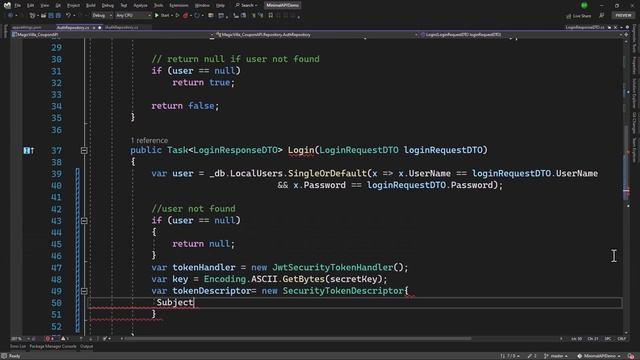Open the Extensions menu

[x=179, y=5]
